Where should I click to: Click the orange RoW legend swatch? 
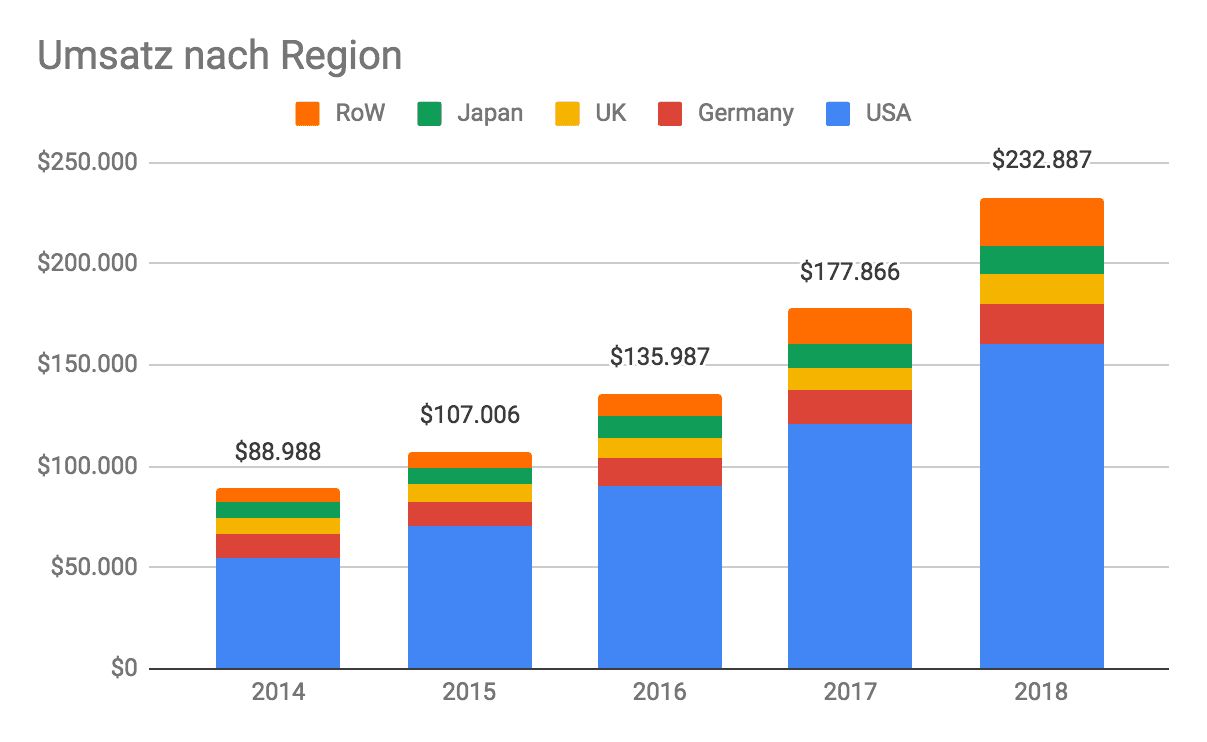click(307, 114)
